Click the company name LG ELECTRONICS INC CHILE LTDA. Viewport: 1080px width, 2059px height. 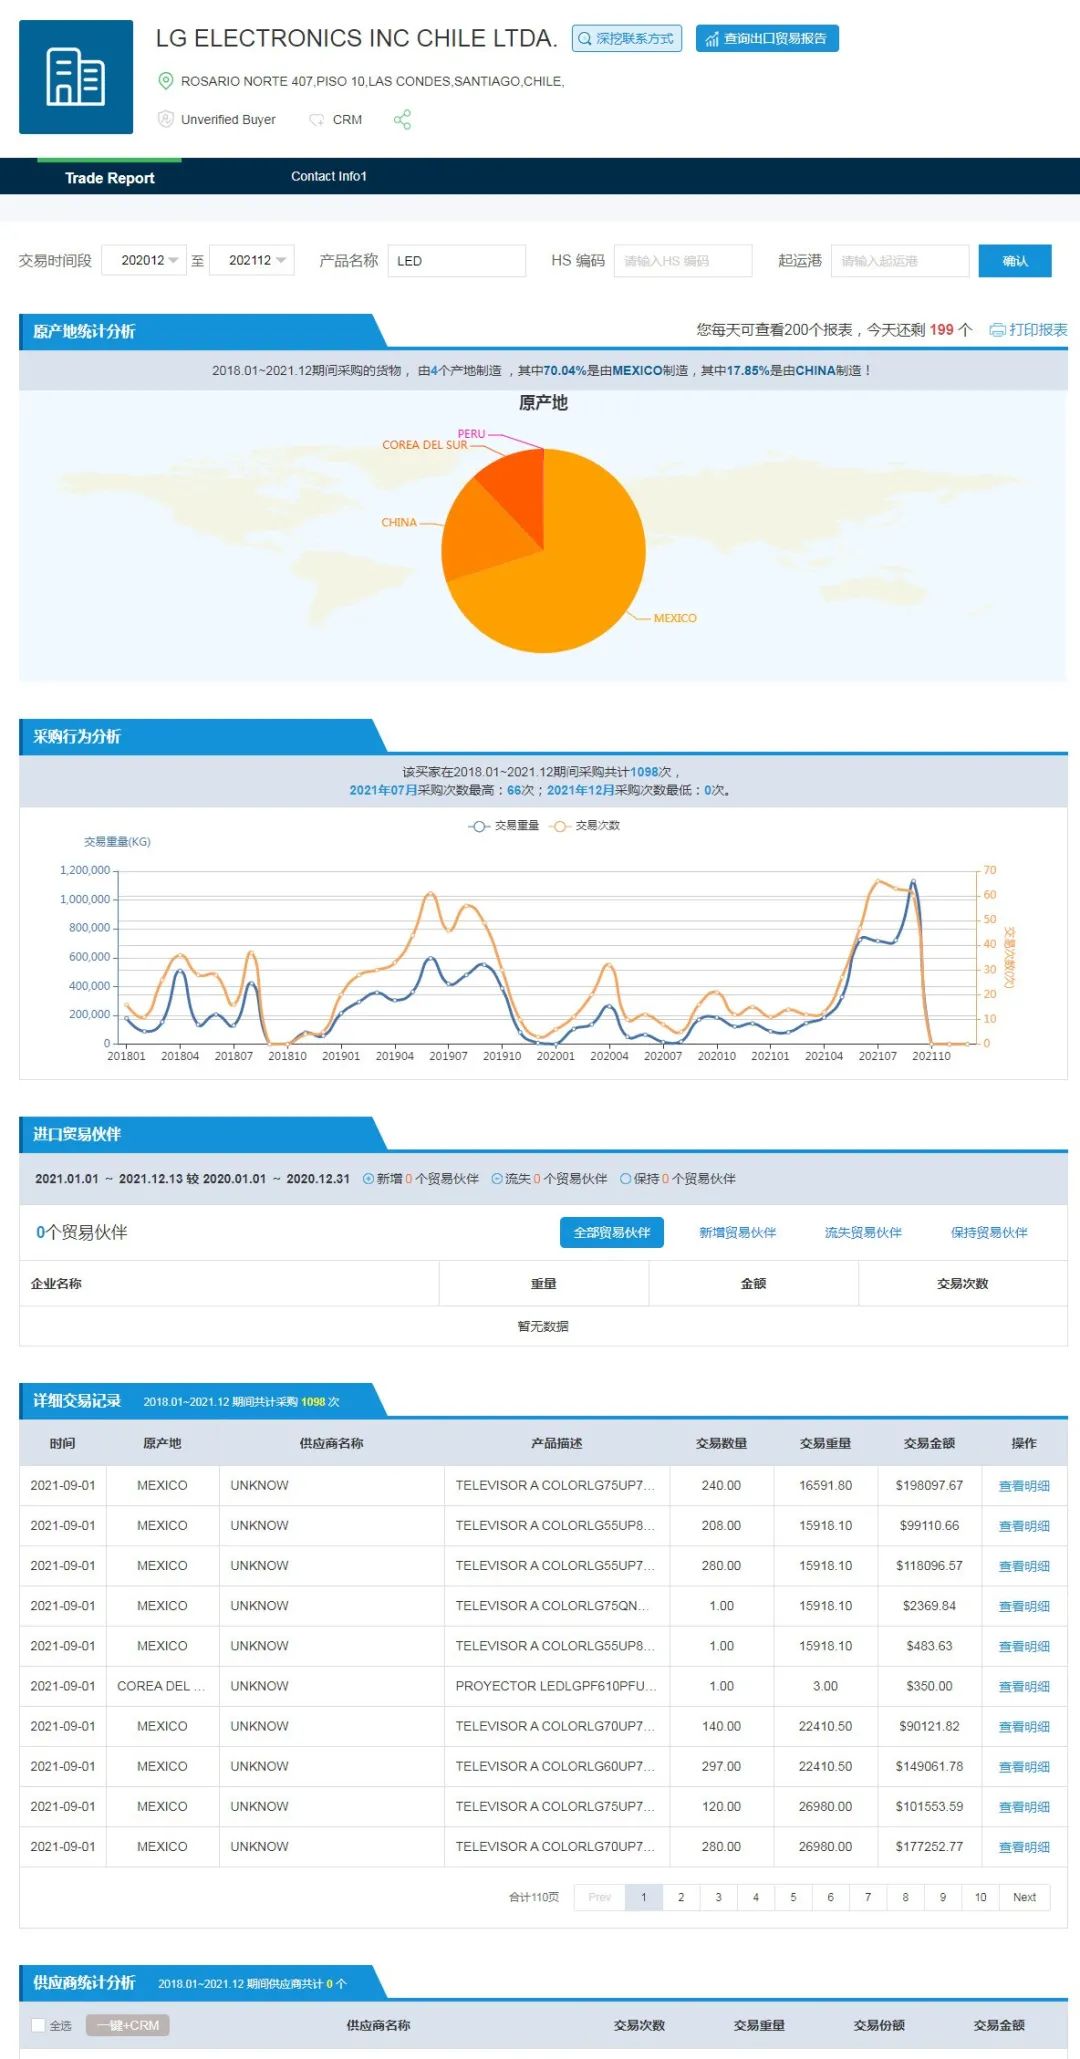tap(356, 38)
